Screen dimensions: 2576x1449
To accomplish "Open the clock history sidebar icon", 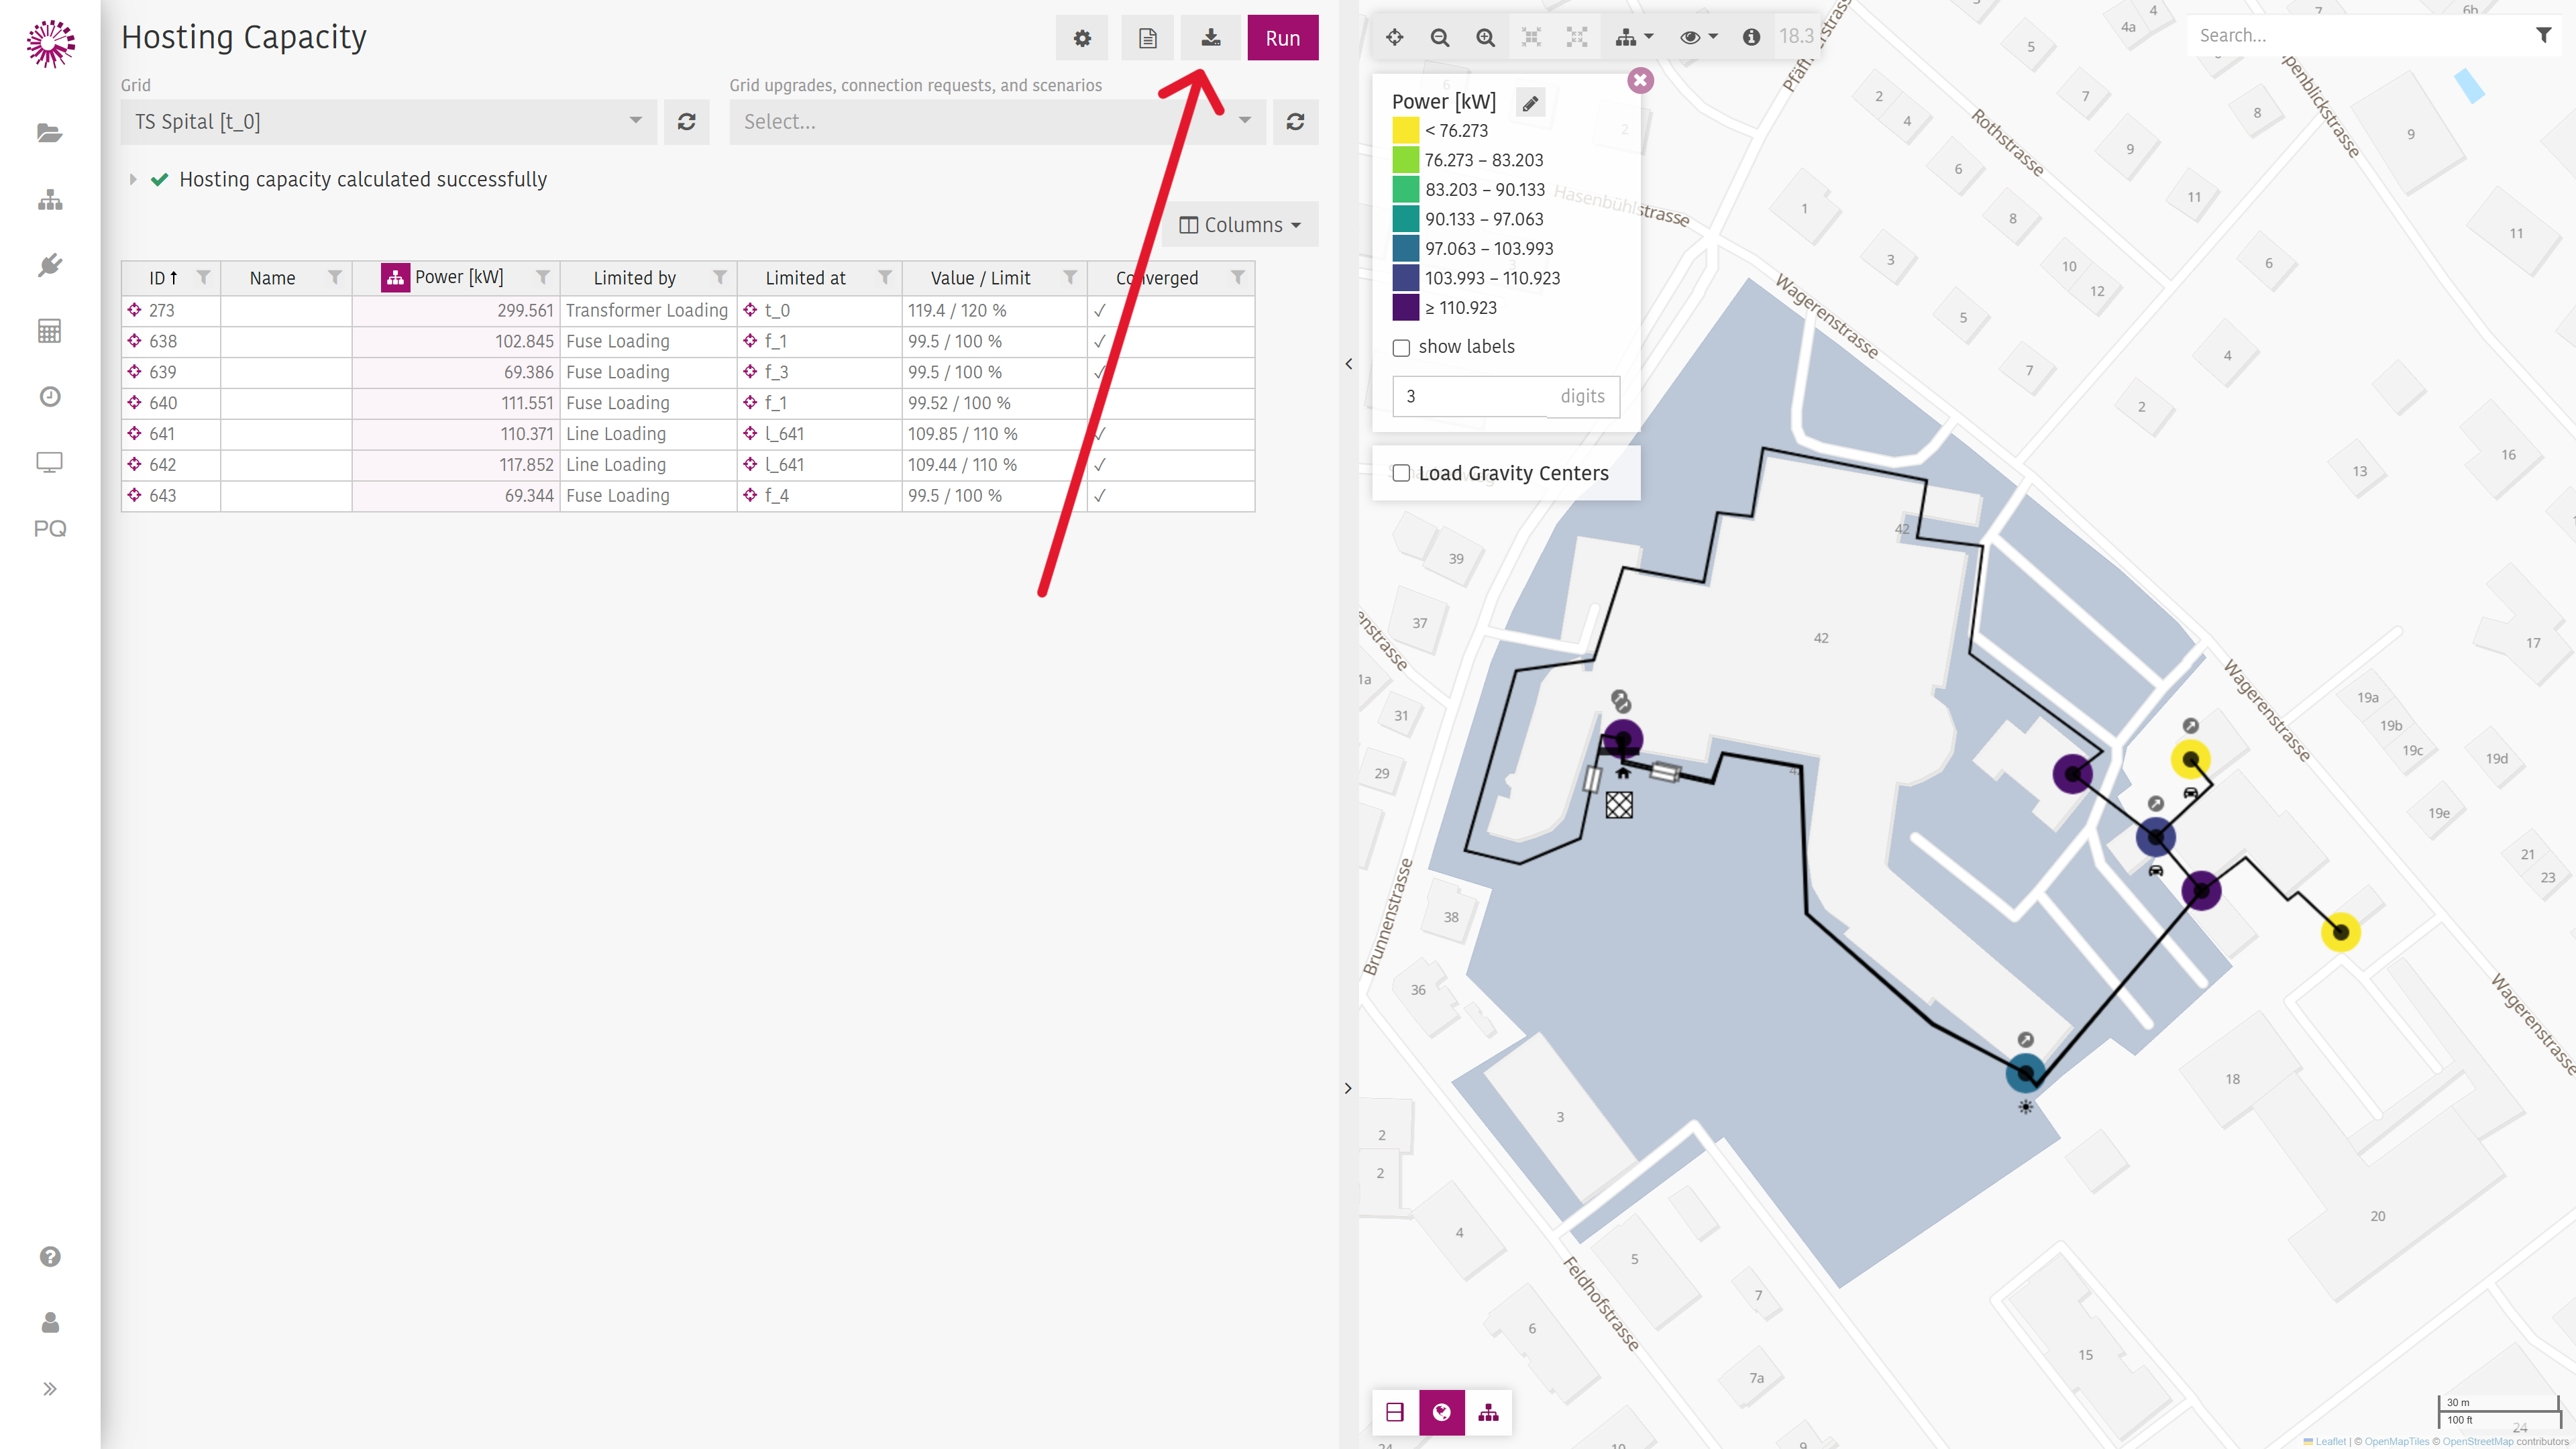I will (50, 397).
